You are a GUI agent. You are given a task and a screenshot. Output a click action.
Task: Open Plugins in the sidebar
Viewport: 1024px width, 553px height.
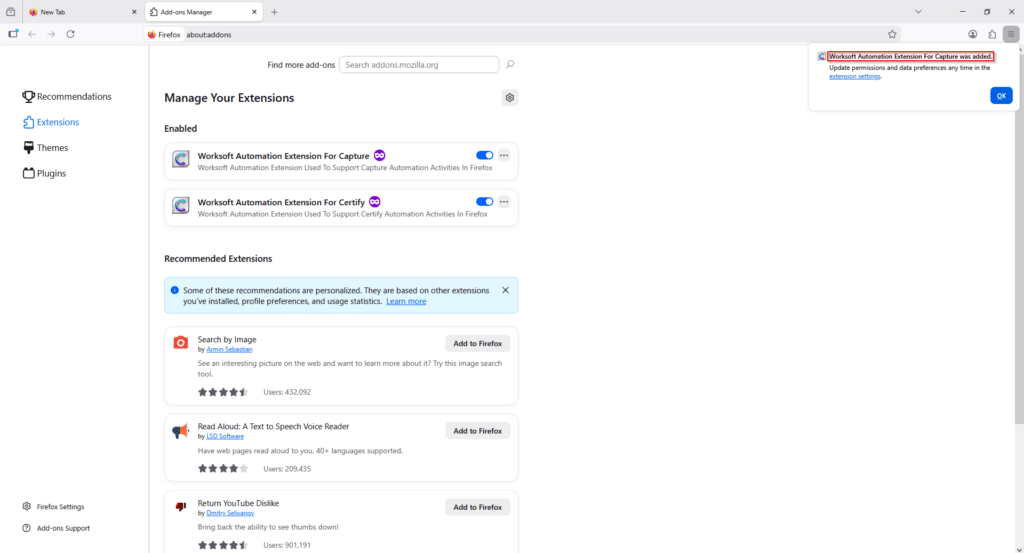click(x=44, y=173)
